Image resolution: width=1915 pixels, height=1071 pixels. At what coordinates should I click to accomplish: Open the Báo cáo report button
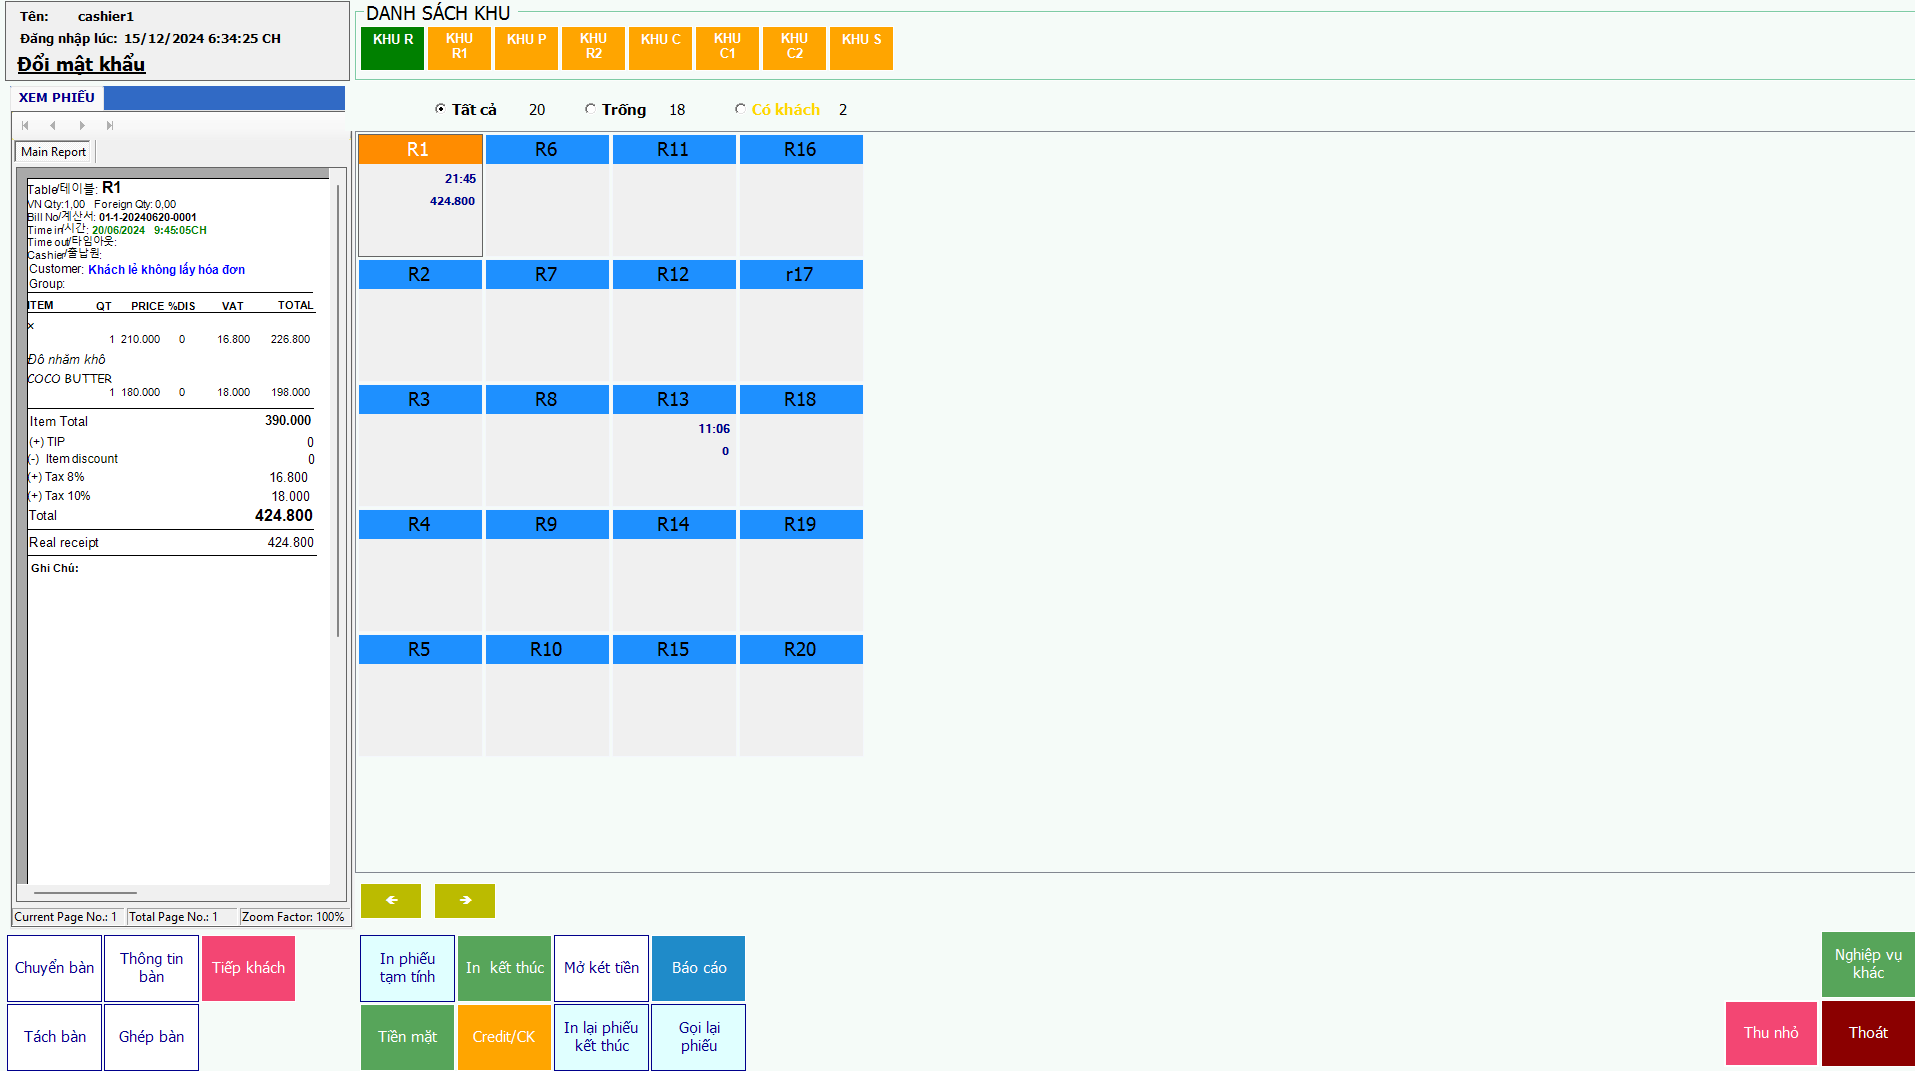(x=698, y=968)
